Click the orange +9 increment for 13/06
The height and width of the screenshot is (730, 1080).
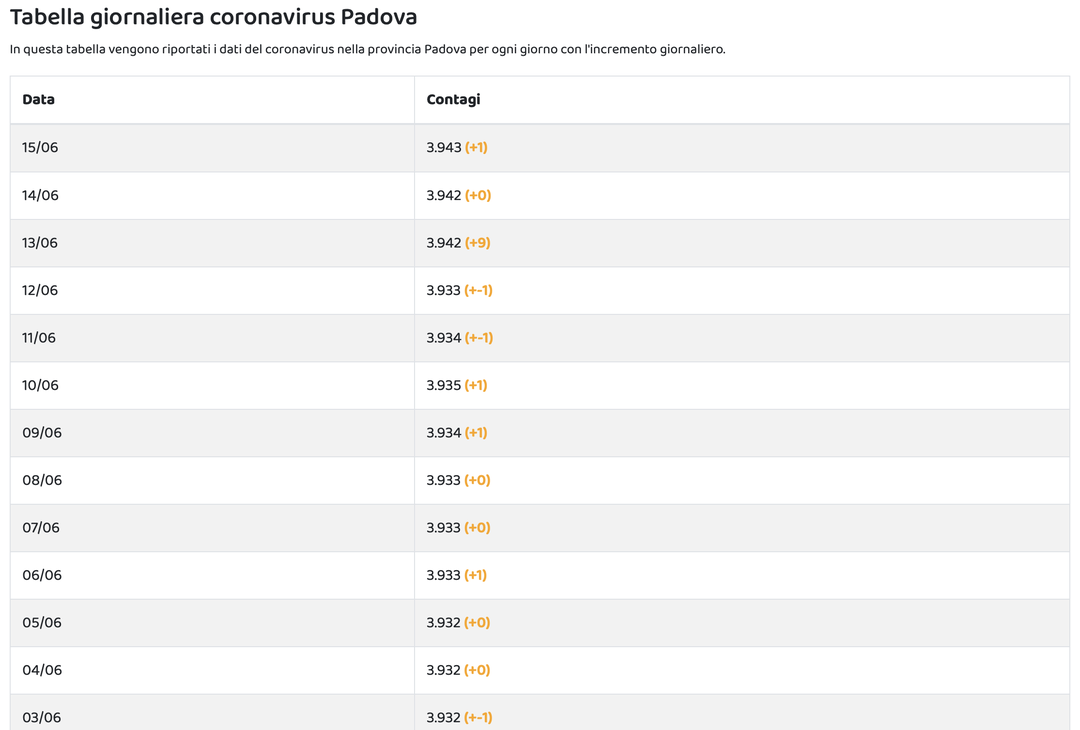(x=478, y=243)
